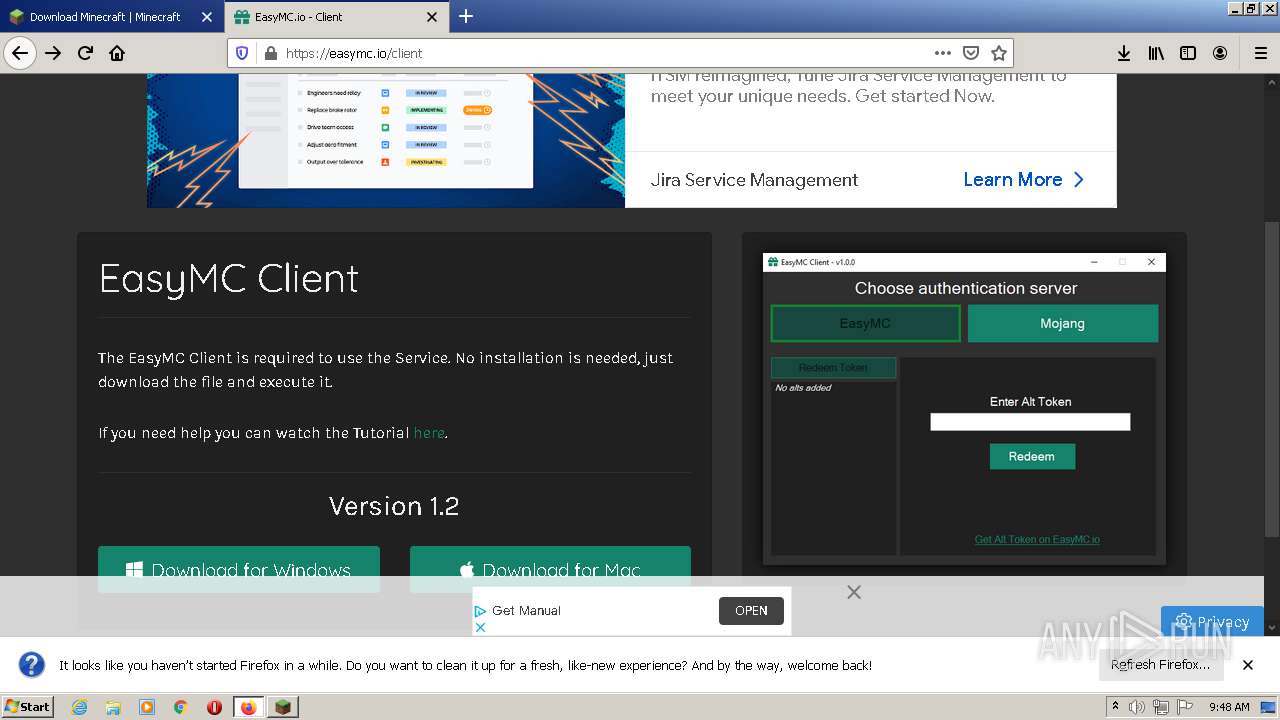Click Refresh Firefox button
1280x720 pixels.
pos(1160,665)
